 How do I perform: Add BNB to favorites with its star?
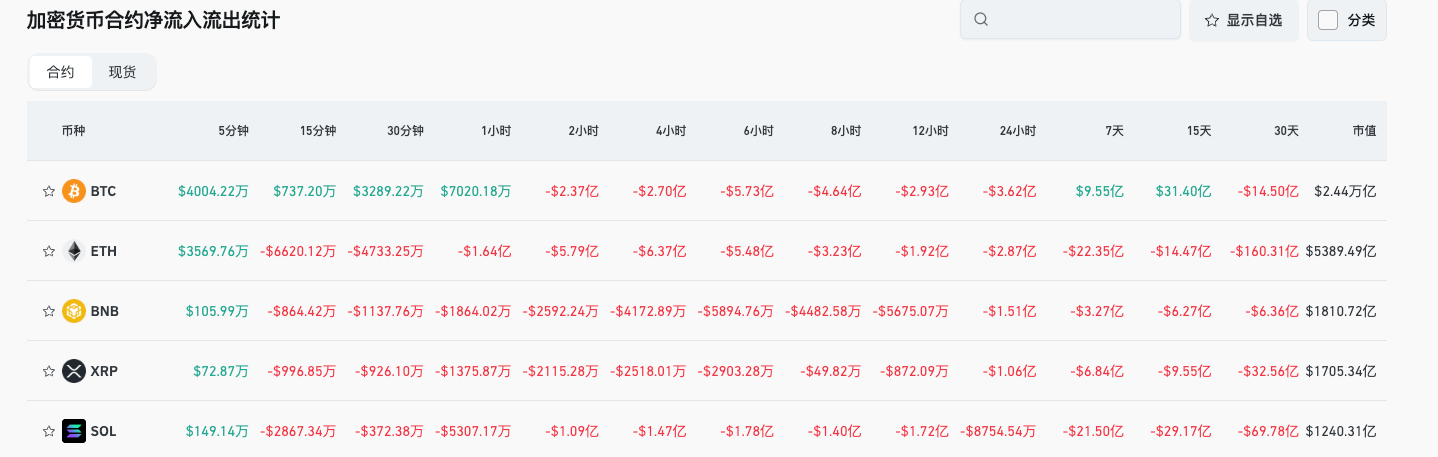48,311
